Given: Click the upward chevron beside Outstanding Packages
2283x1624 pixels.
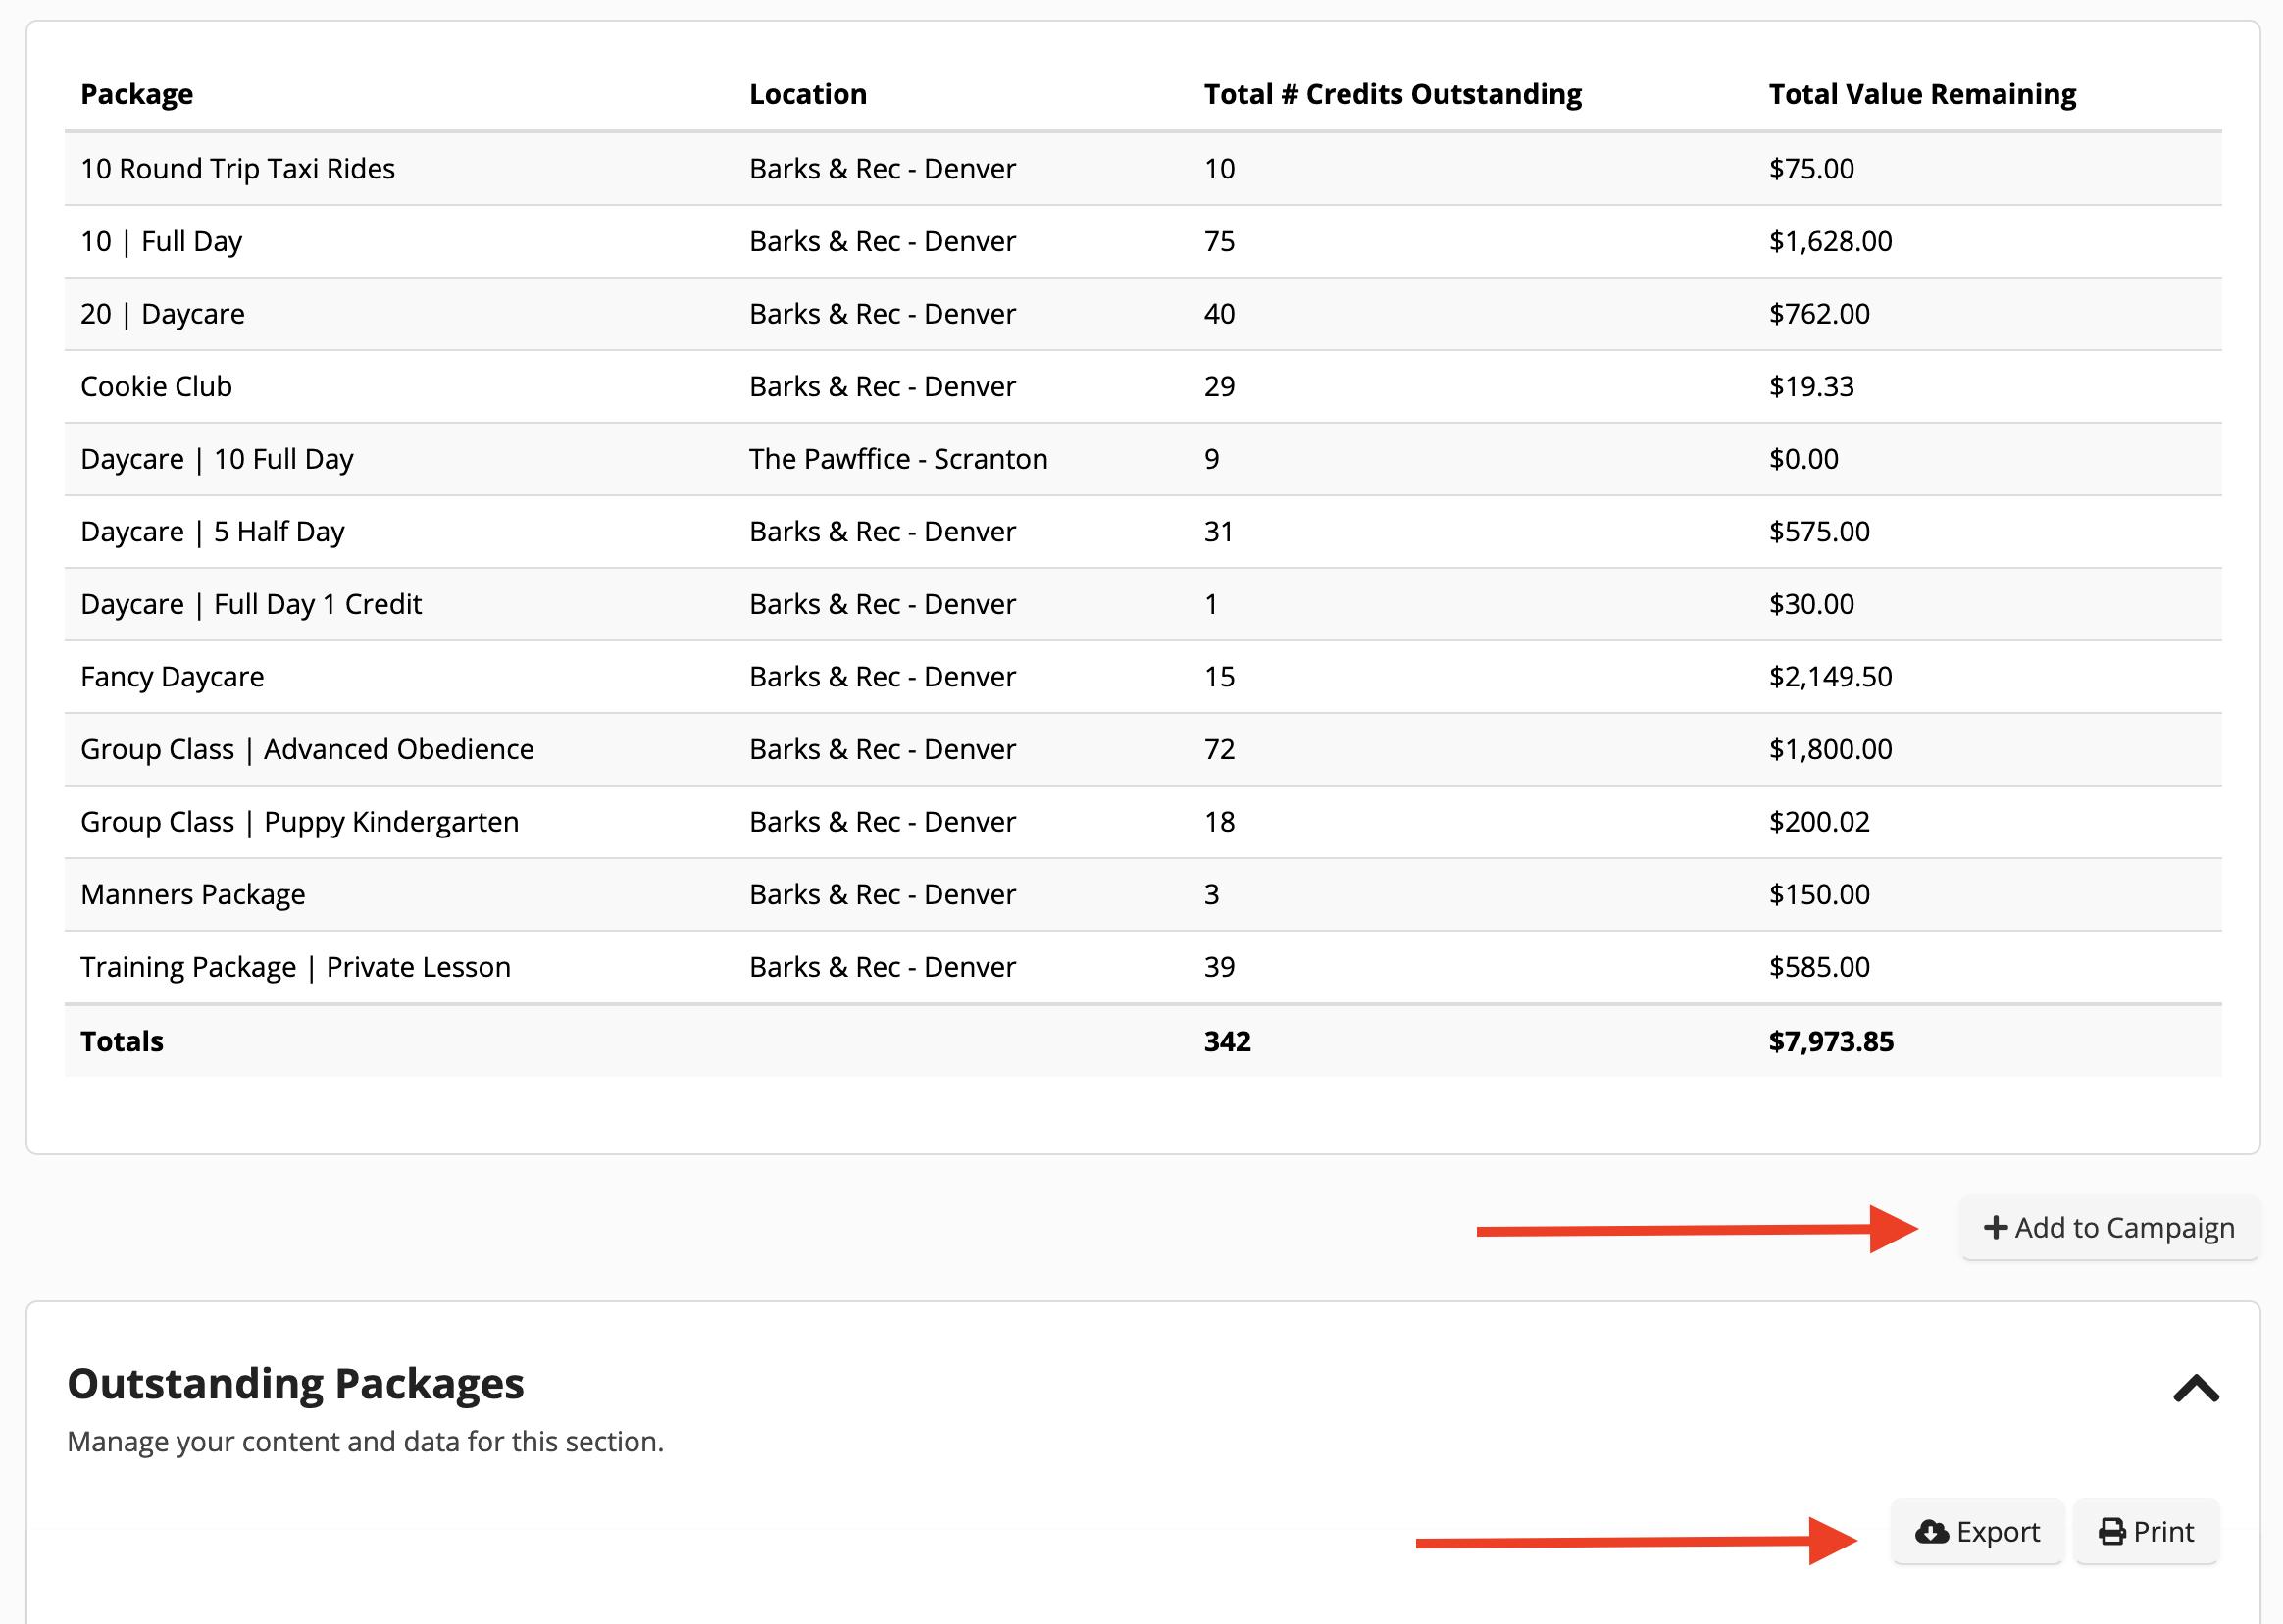Looking at the screenshot, I should [x=2195, y=1388].
